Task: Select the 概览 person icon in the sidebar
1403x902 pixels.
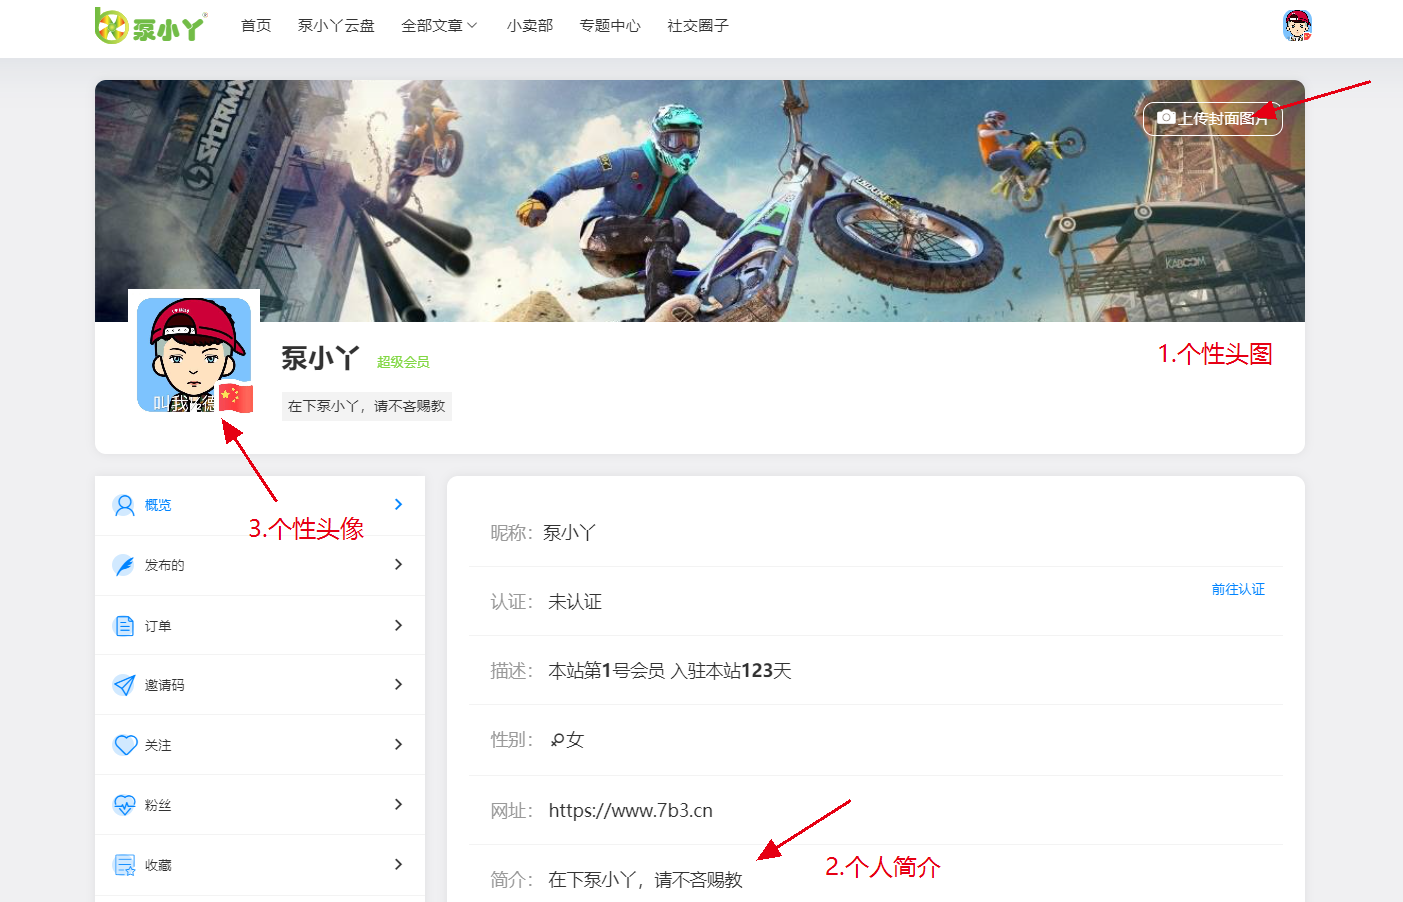Action: click(x=124, y=505)
